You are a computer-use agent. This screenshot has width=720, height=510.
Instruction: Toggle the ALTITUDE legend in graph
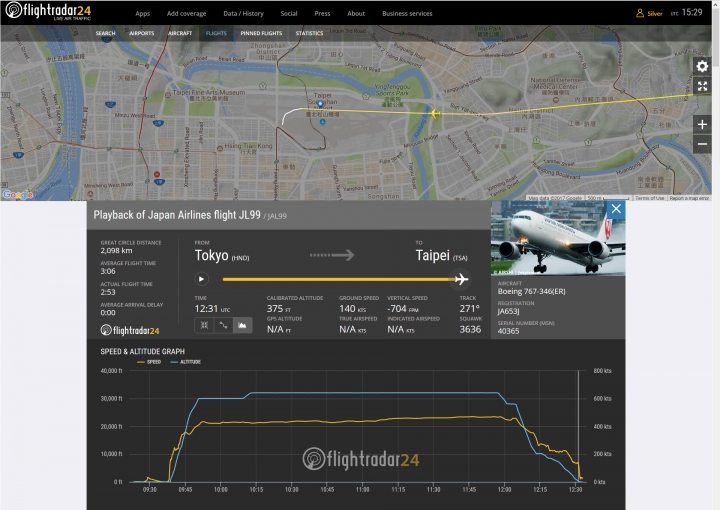pyautogui.click(x=186, y=362)
